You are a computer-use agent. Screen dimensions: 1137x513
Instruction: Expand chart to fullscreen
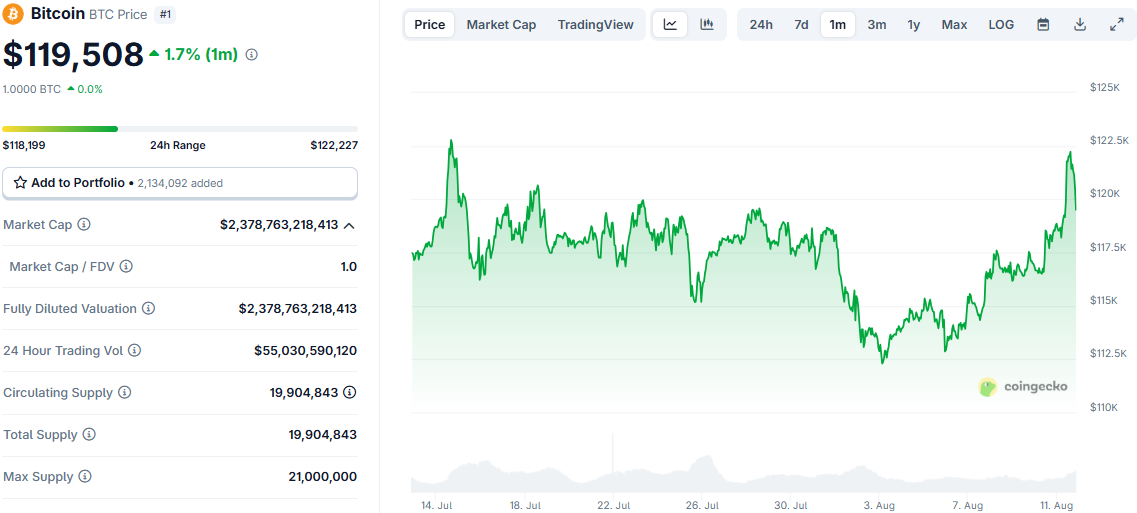coord(1117,25)
